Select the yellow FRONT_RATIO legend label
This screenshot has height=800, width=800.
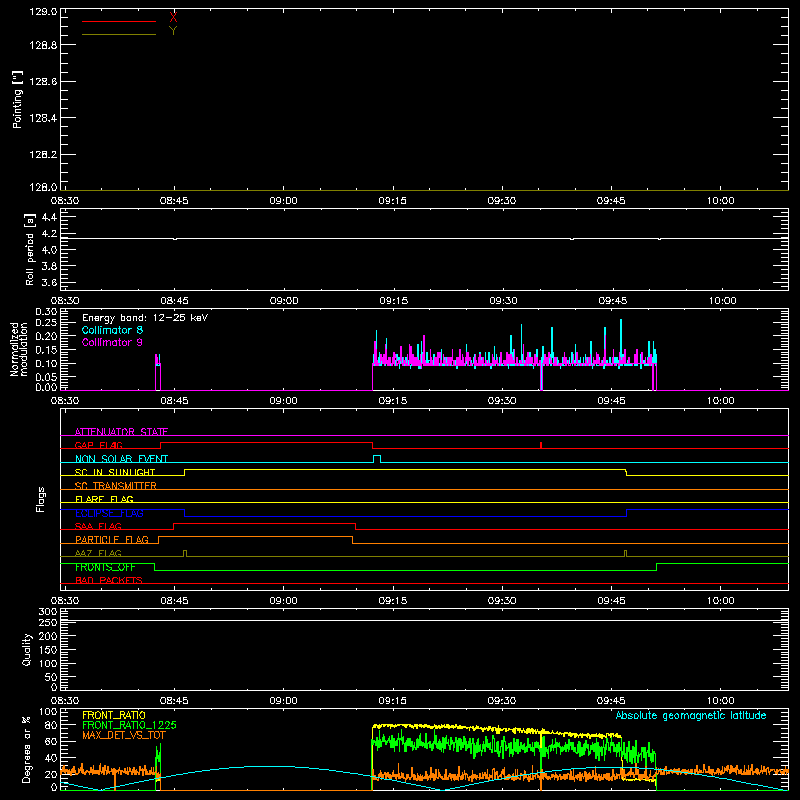[114, 715]
